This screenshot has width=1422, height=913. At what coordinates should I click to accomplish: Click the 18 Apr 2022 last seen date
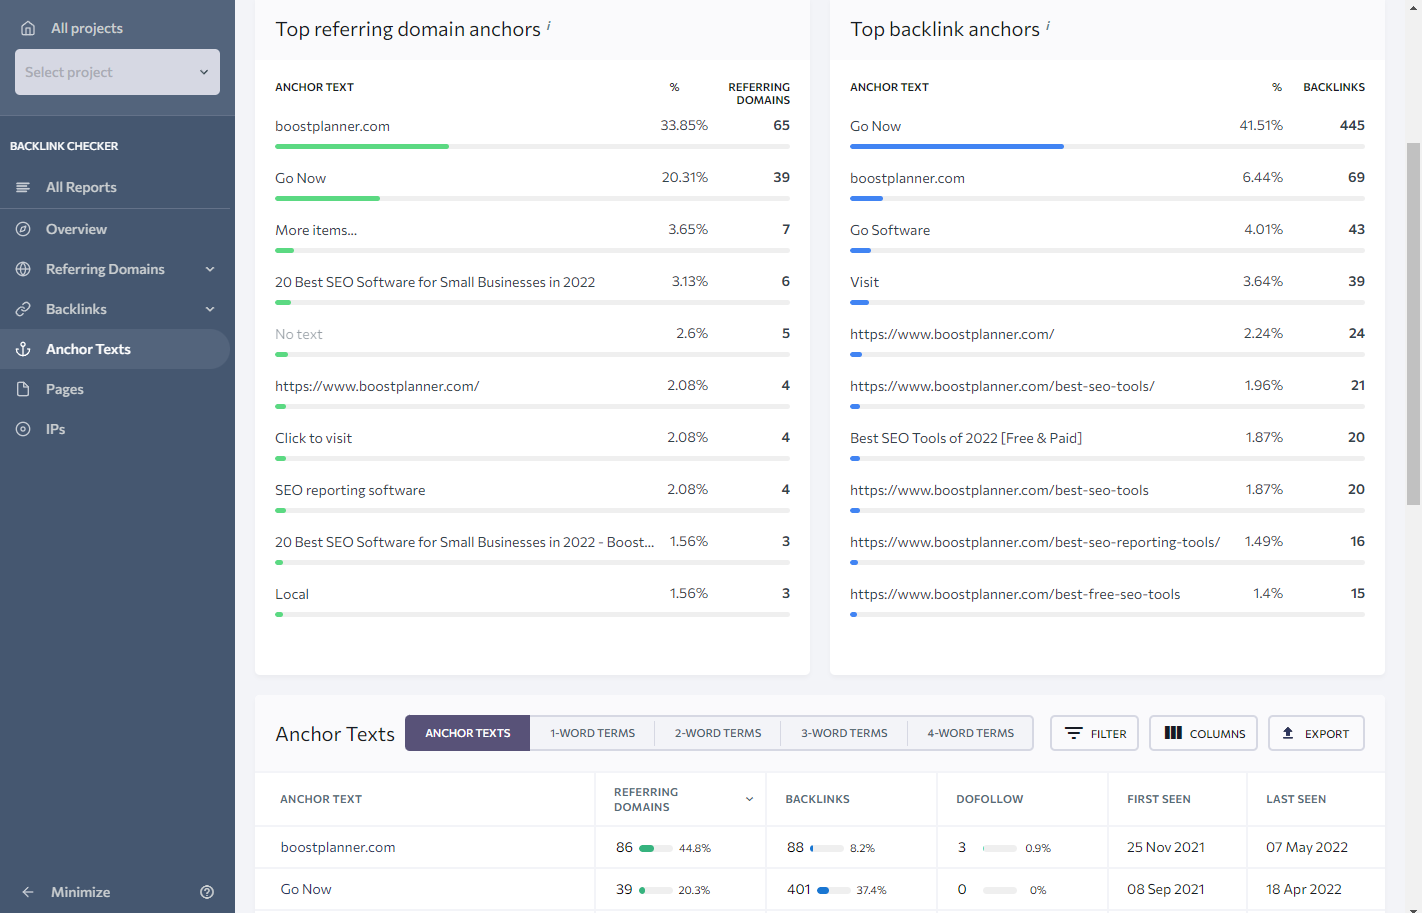point(1303,889)
